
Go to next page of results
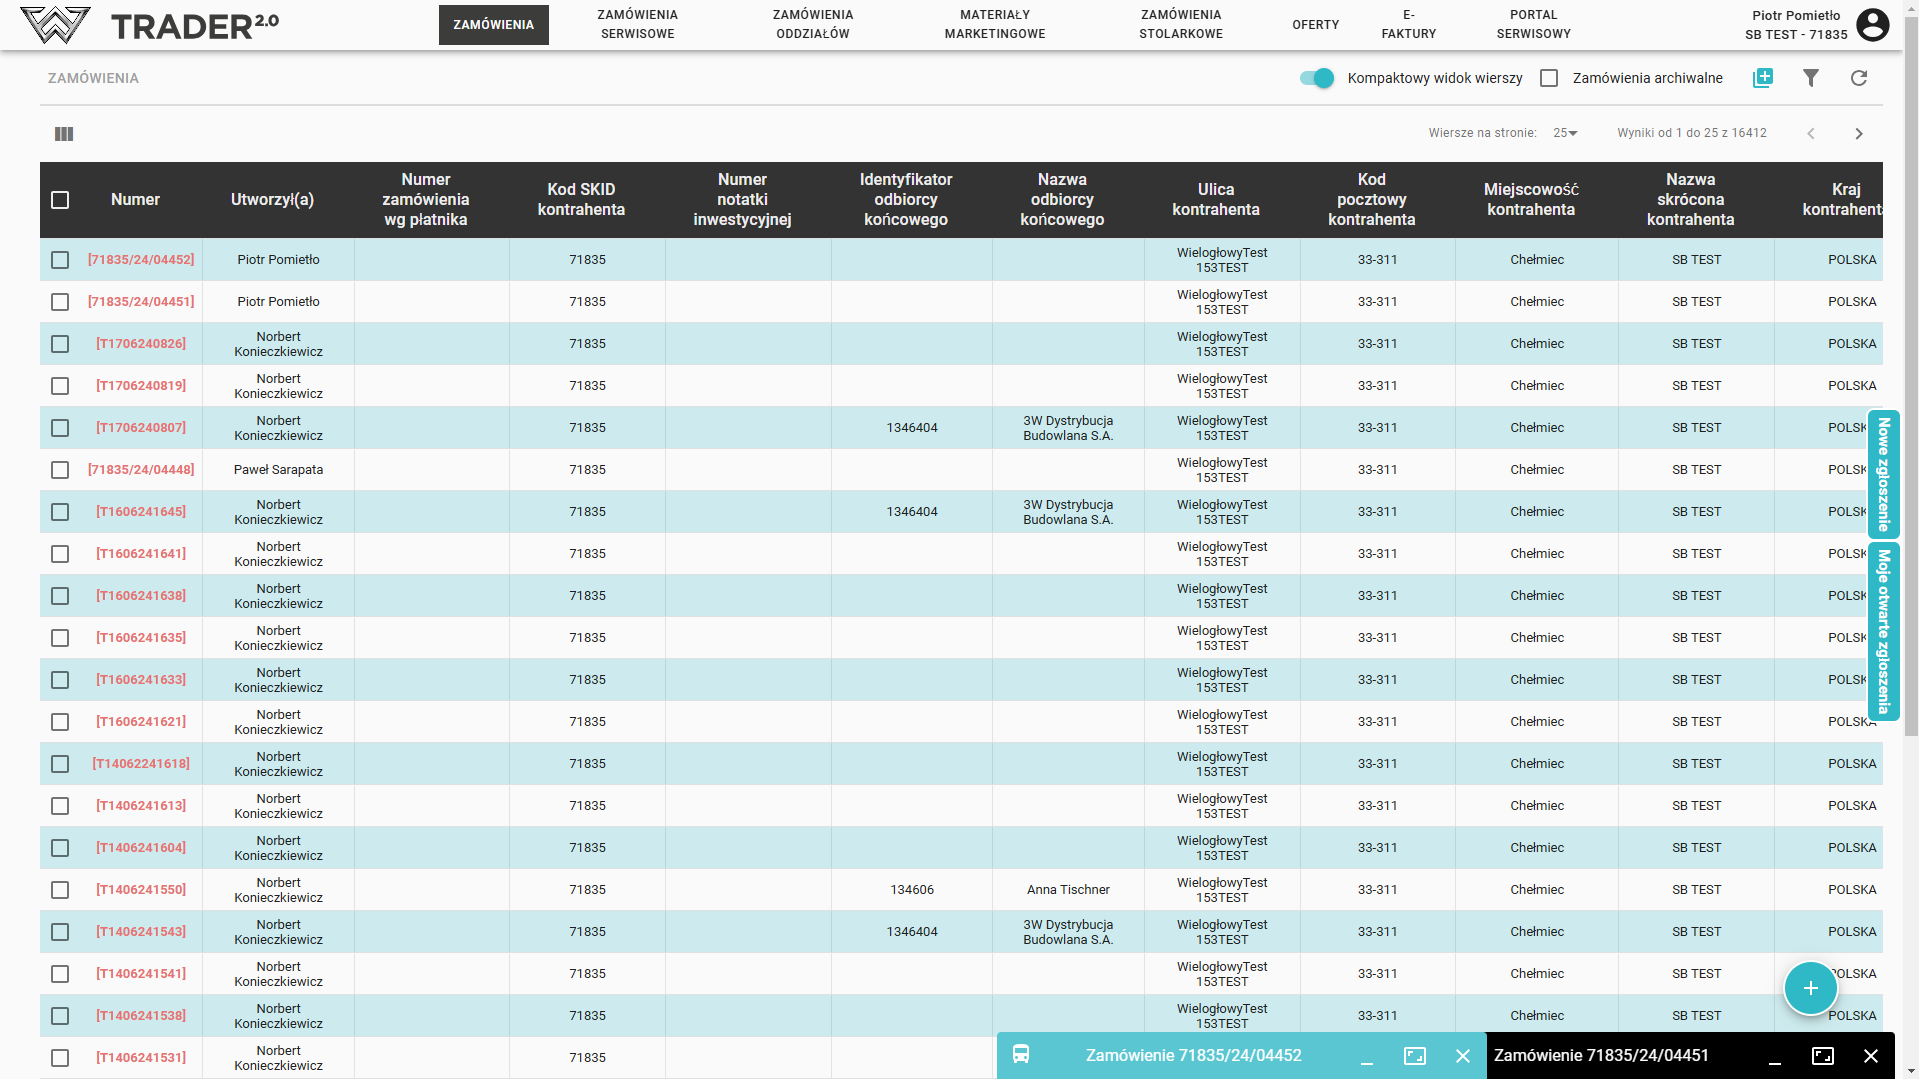coord(1858,134)
